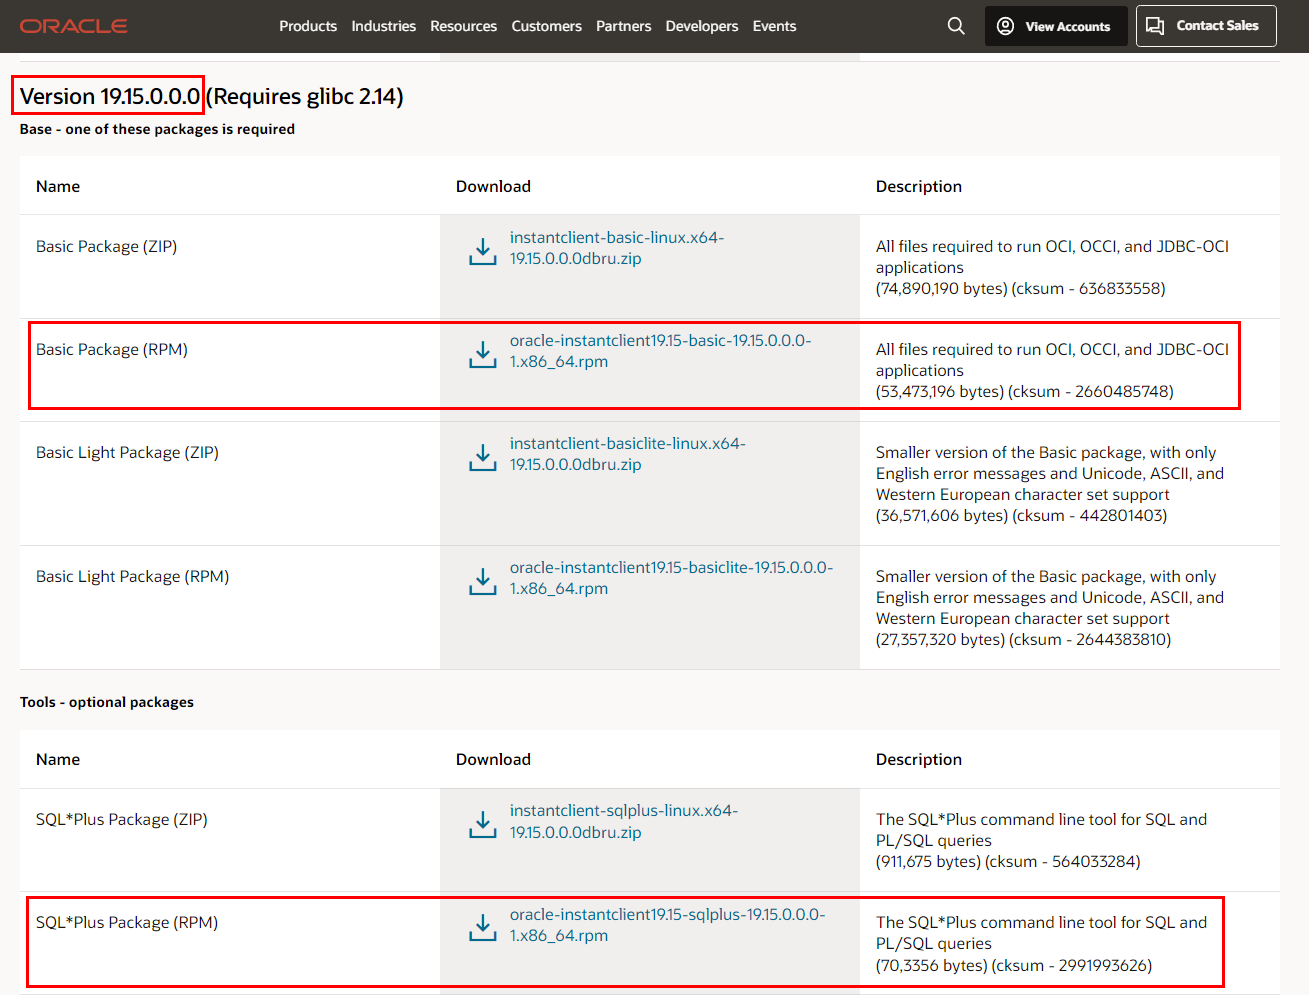Viewport: 1309px width, 995px height.
Task: Click download icon for Basic Package ZIP
Action: coord(483,251)
